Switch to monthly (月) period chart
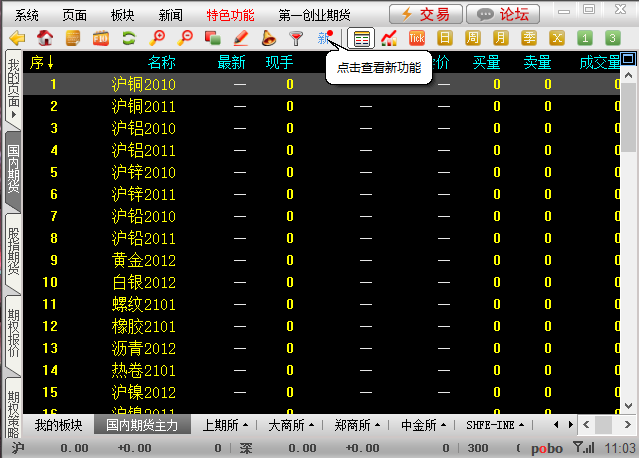This screenshot has width=639, height=458. tap(500, 39)
